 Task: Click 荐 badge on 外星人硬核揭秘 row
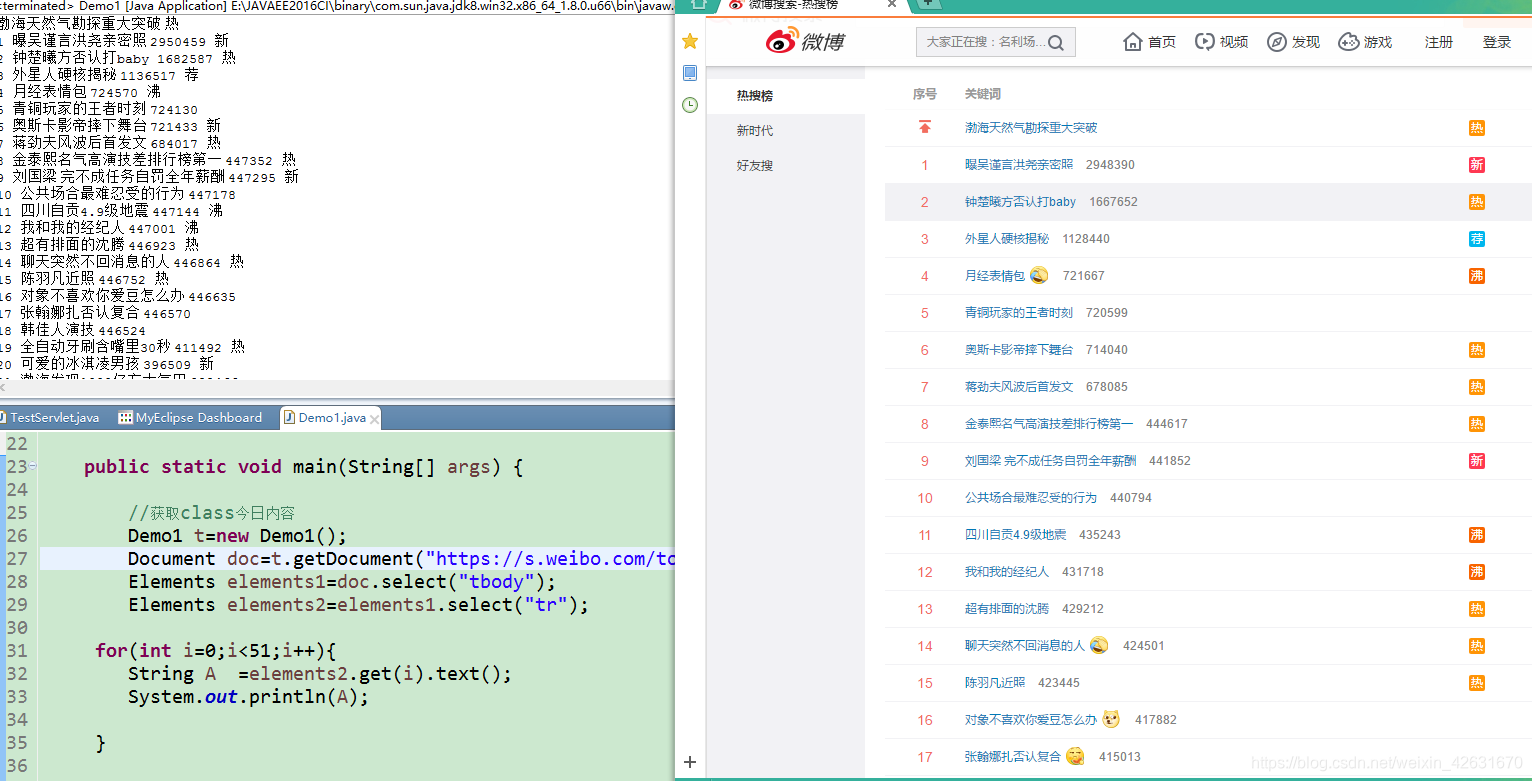(x=1477, y=239)
